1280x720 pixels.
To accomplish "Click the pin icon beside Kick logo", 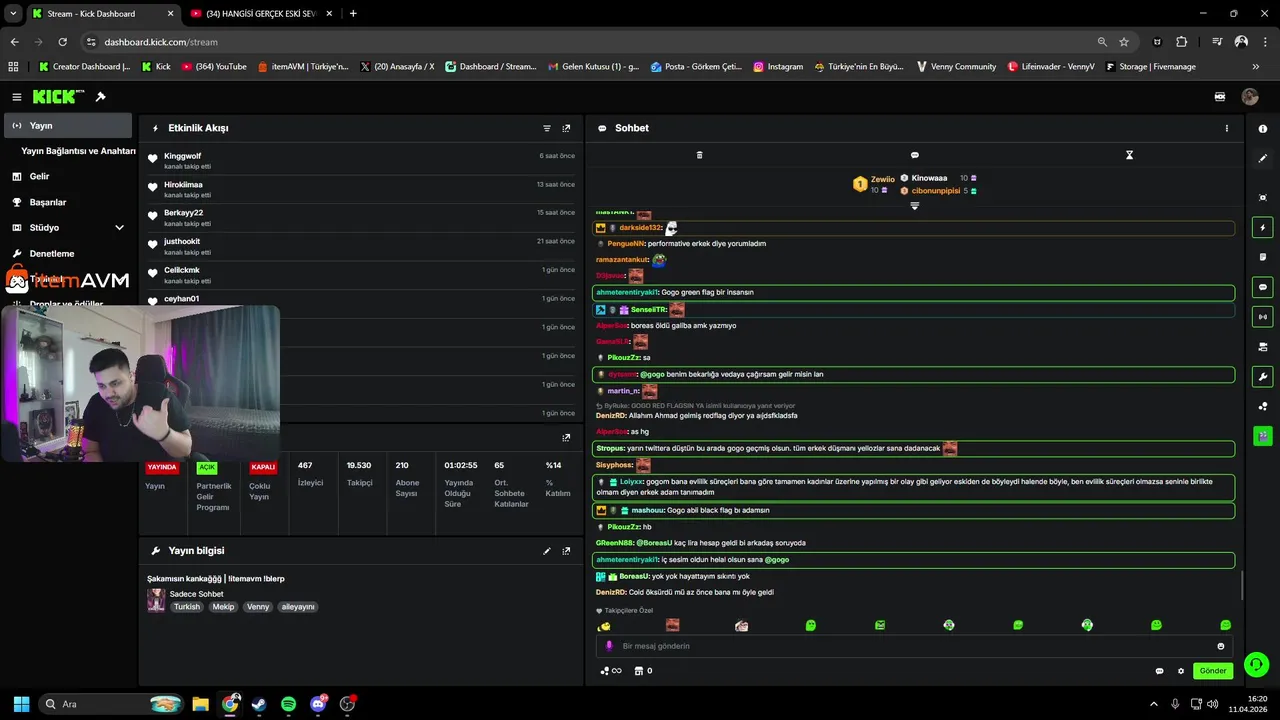I will [100, 97].
